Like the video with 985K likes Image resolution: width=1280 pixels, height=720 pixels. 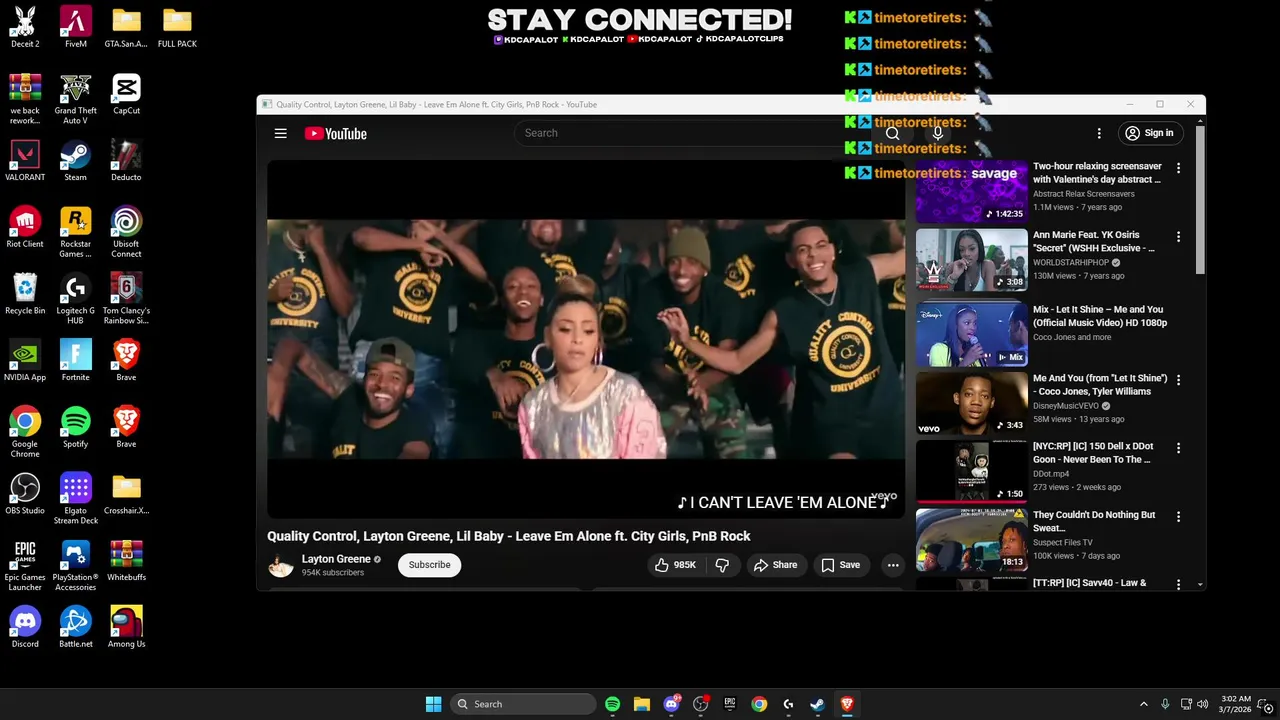[x=675, y=565]
